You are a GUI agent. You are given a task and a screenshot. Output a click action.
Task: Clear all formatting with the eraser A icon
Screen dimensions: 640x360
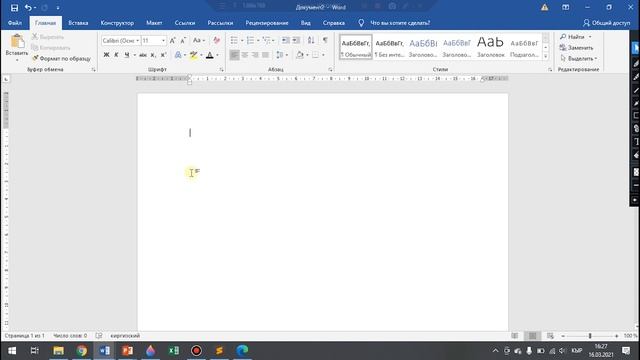coord(216,40)
